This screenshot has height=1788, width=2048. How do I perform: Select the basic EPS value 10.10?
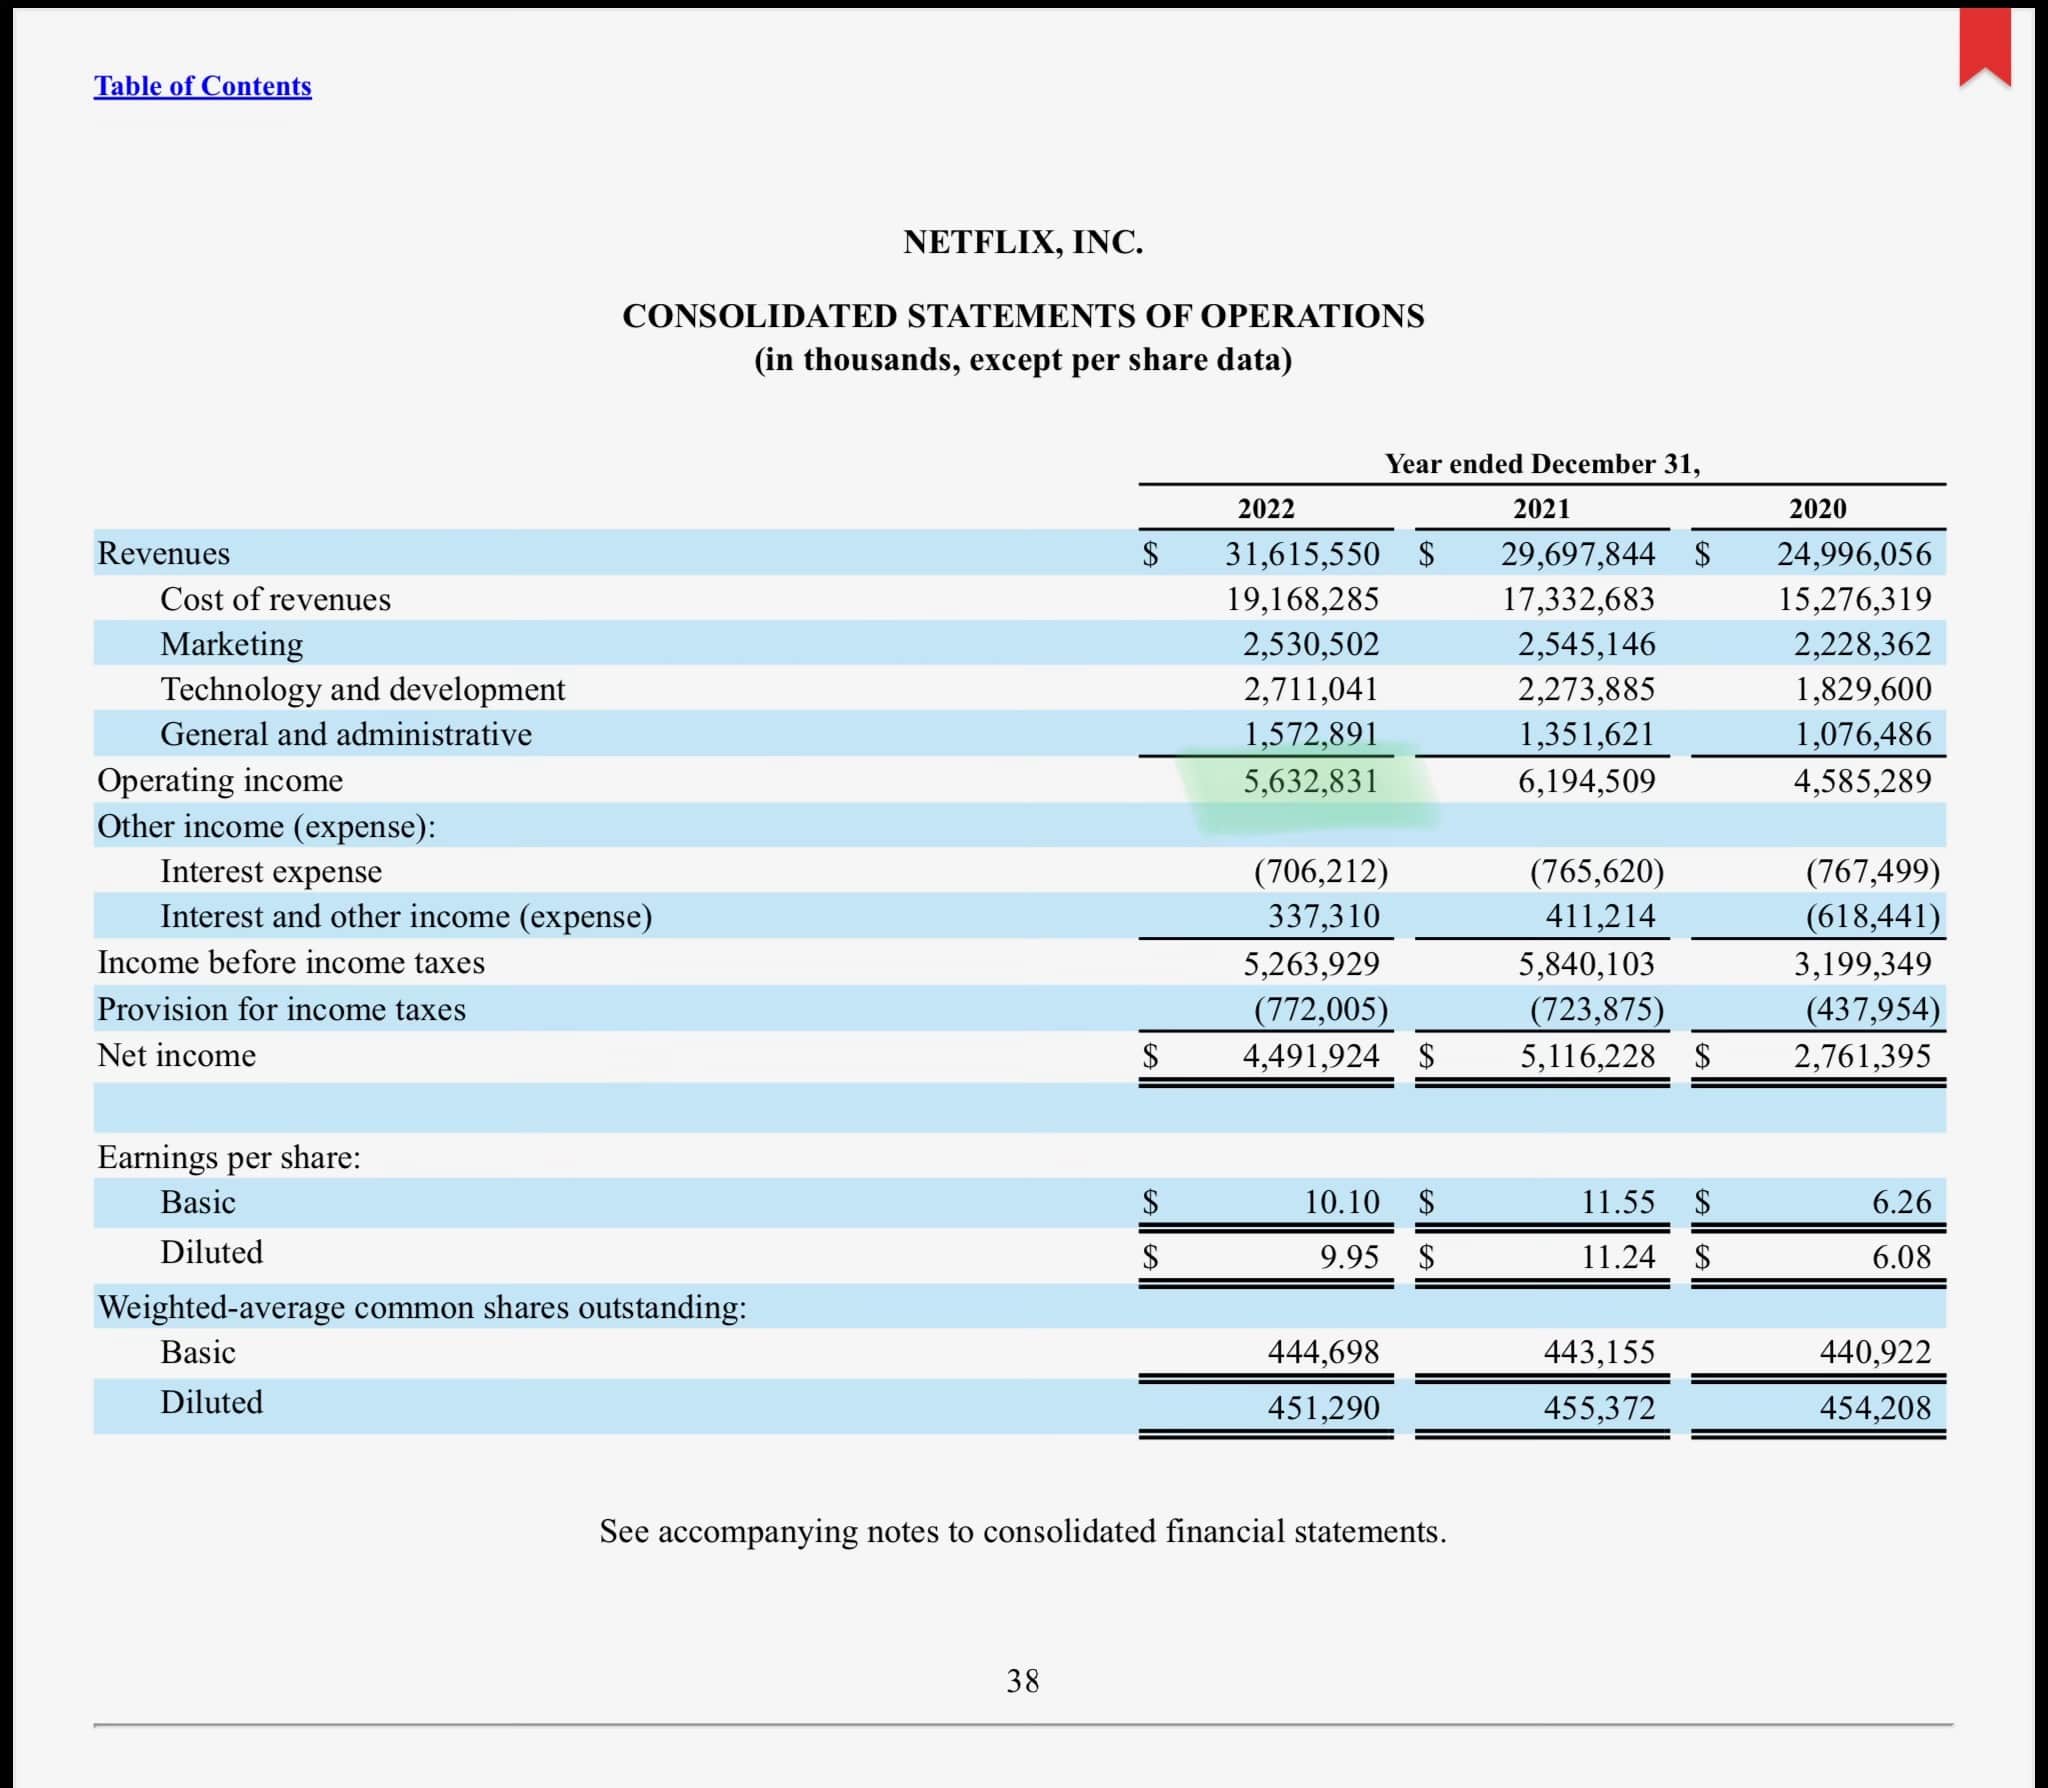pyautogui.click(x=1342, y=1202)
